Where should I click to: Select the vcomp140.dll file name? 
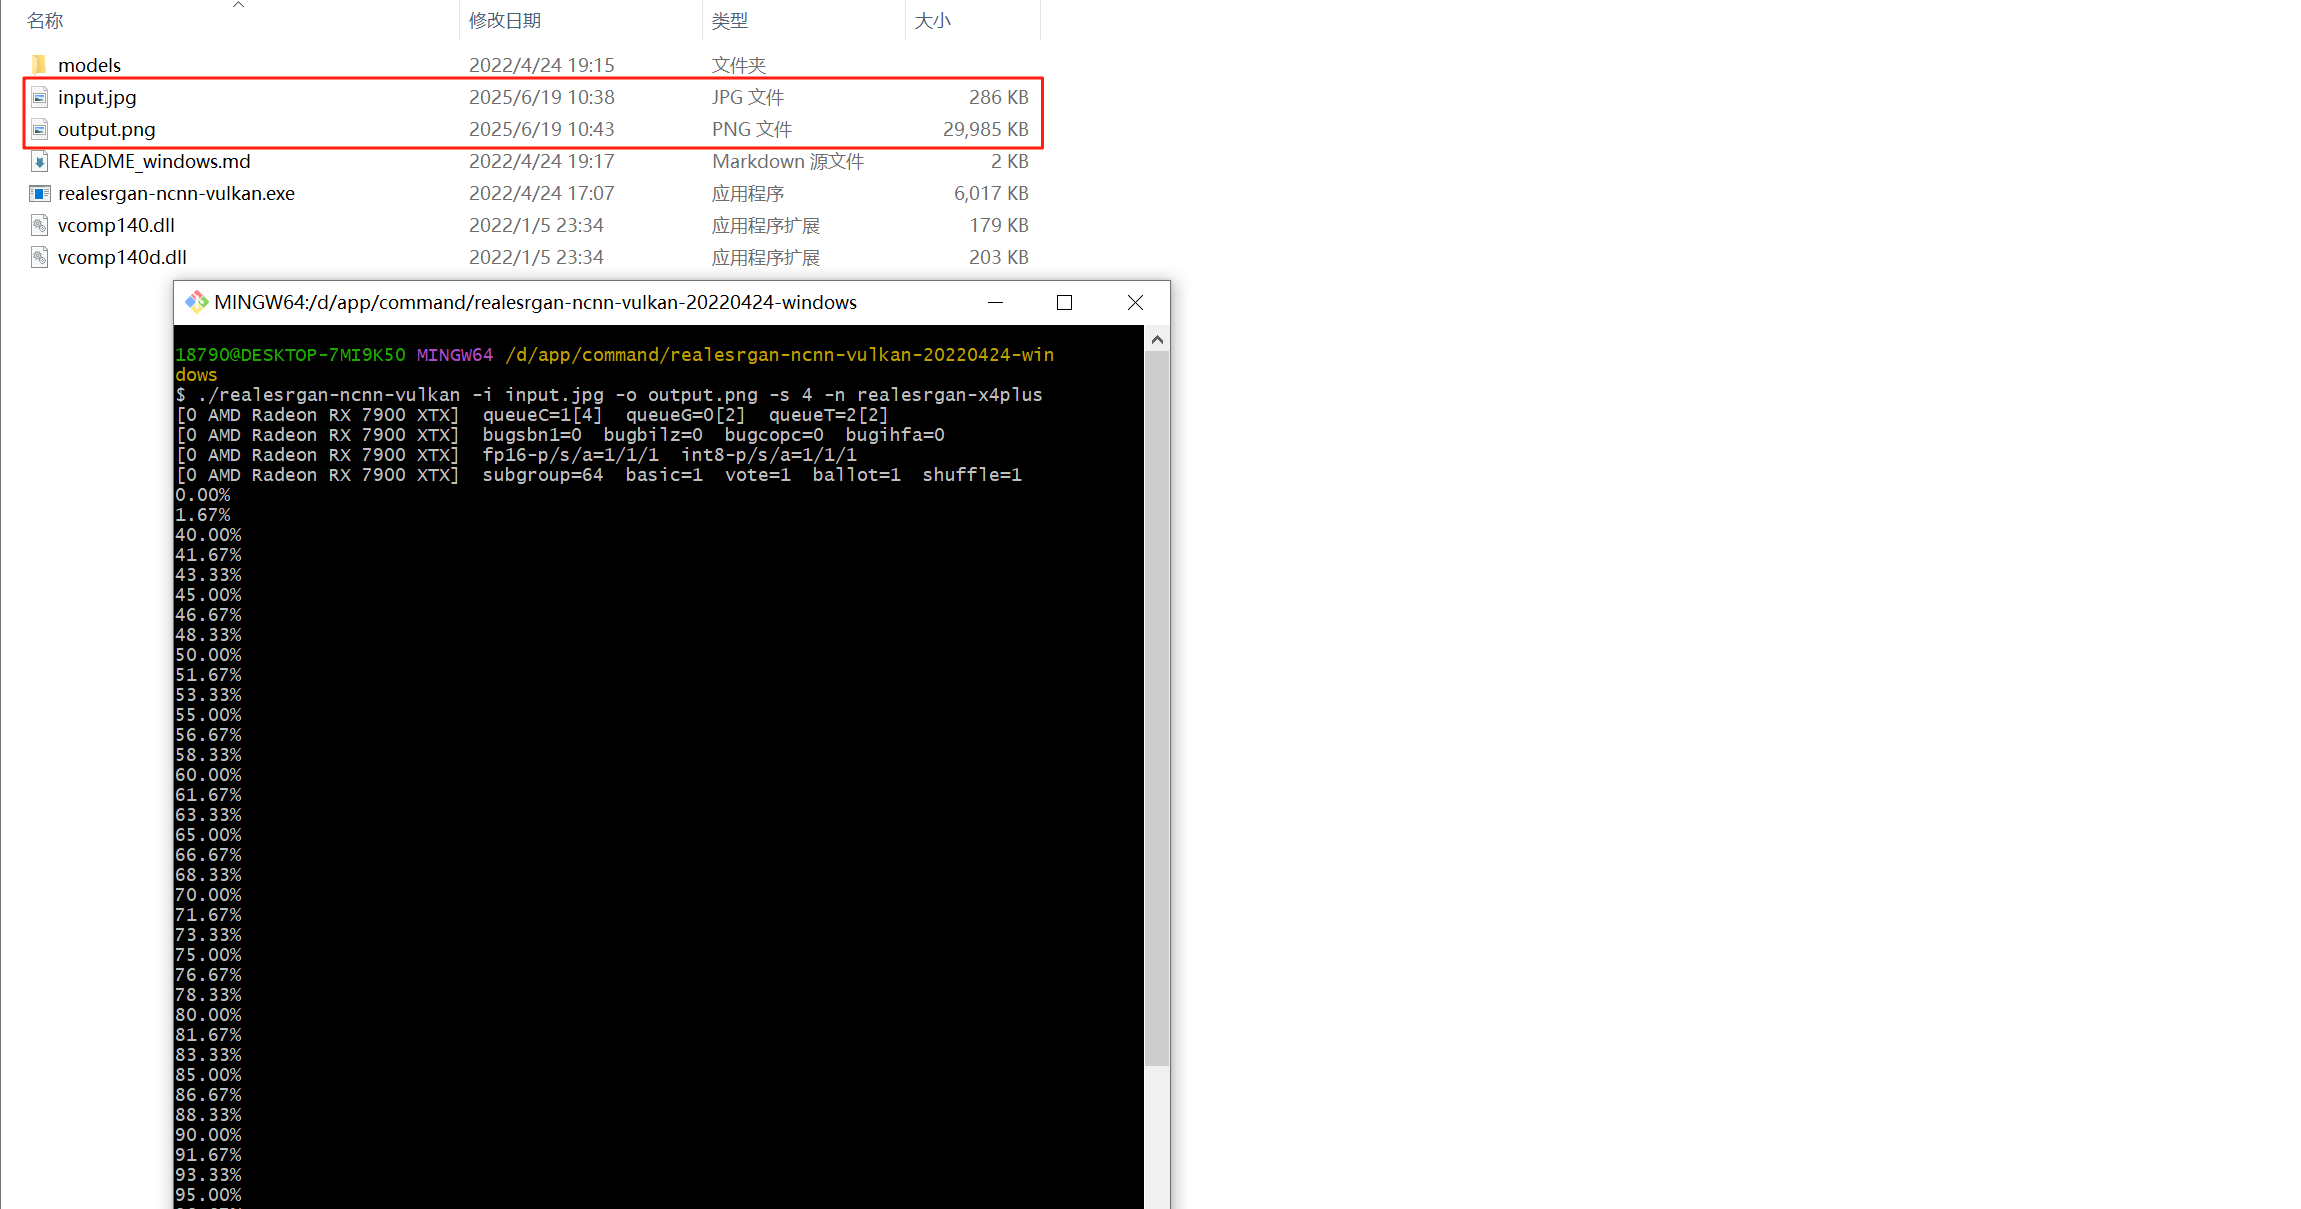pos(116,225)
